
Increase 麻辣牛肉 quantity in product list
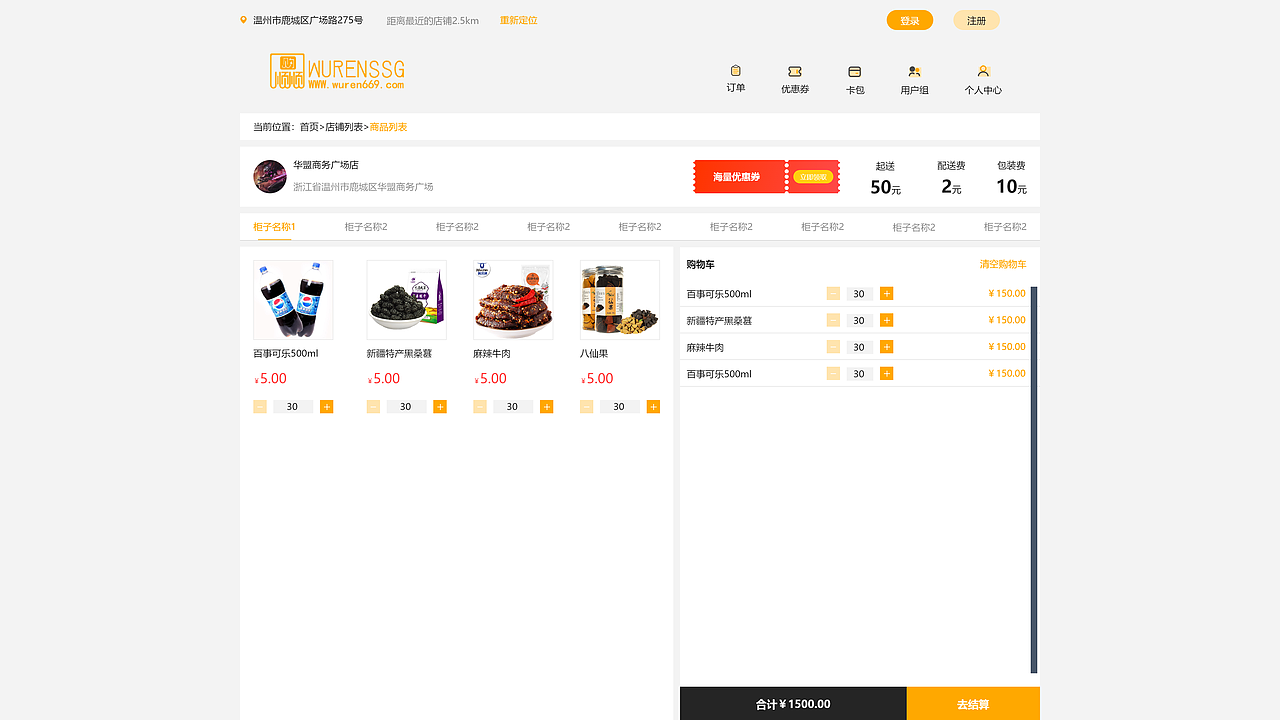[547, 406]
